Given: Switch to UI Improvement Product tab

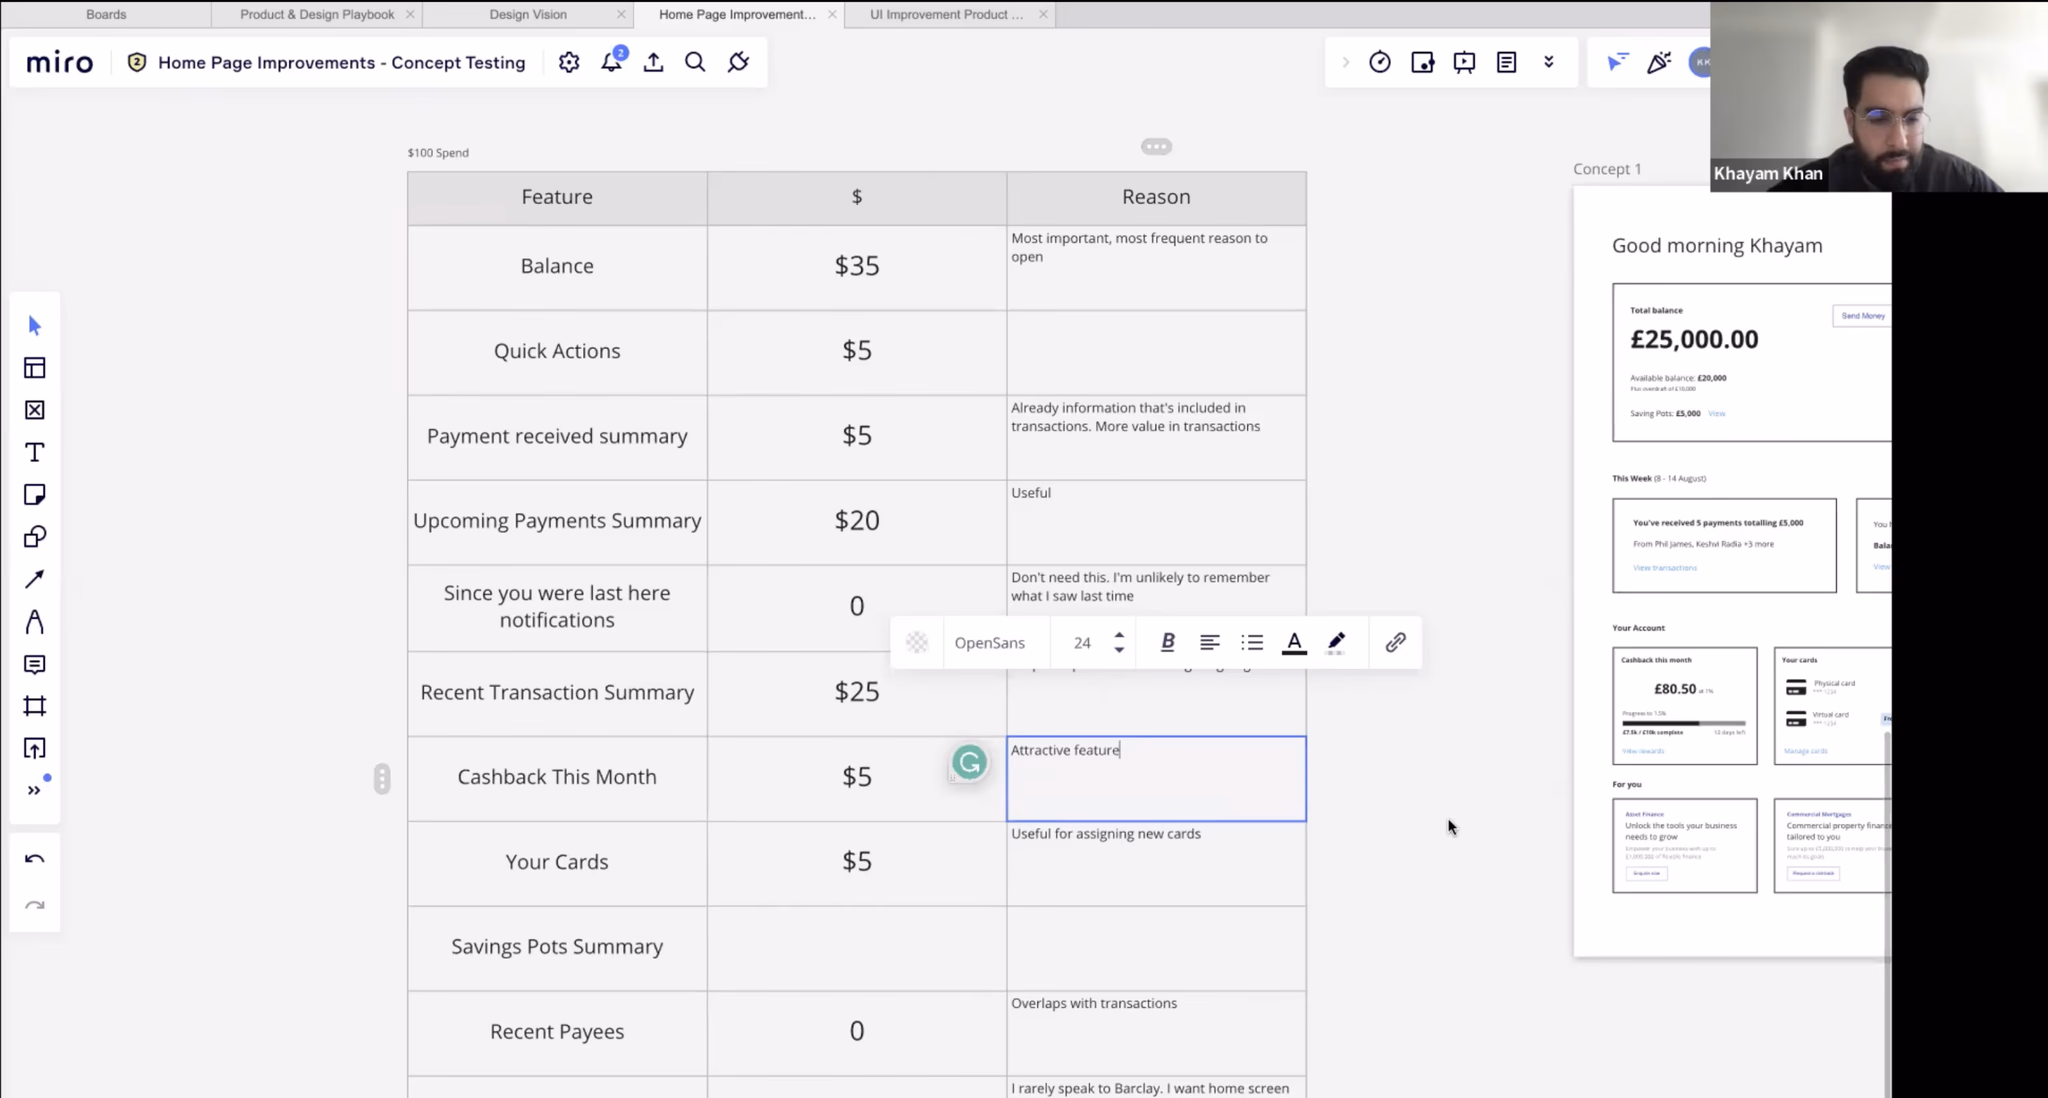Looking at the screenshot, I should pyautogui.click(x=946, y=14).
